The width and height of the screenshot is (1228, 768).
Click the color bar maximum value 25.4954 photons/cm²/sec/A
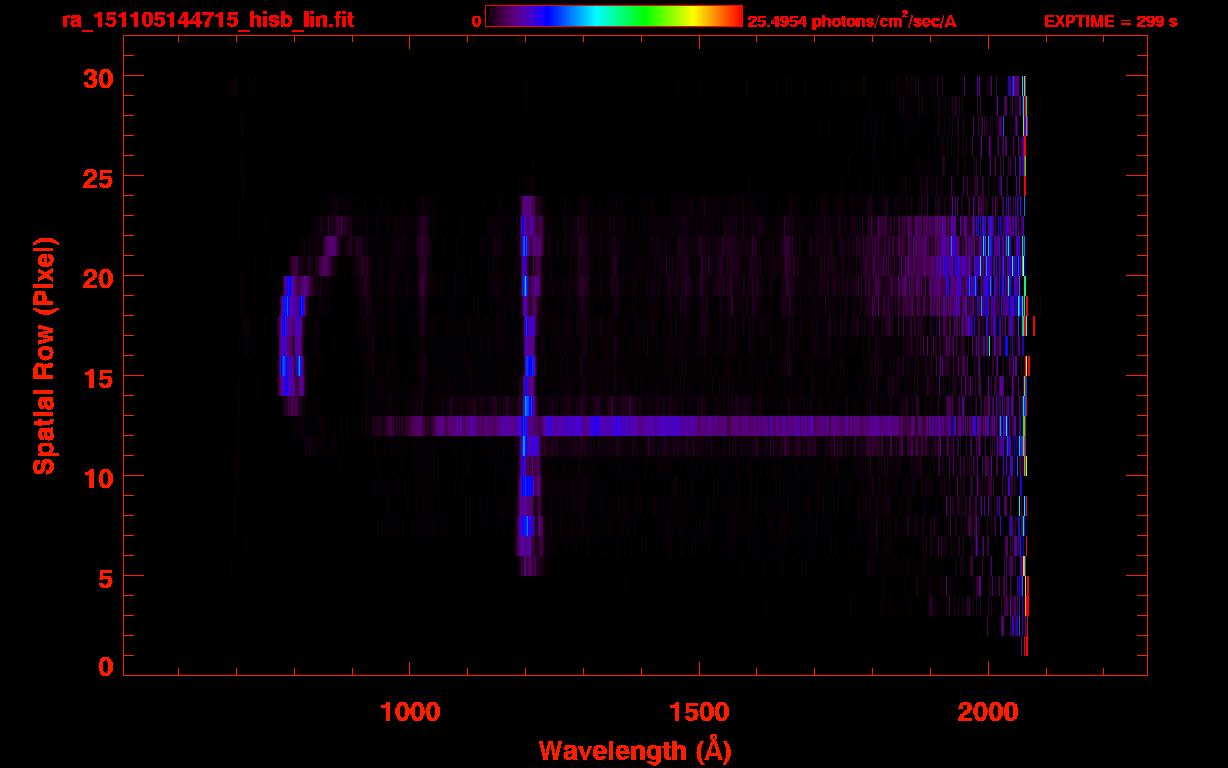tap(852, 21)
